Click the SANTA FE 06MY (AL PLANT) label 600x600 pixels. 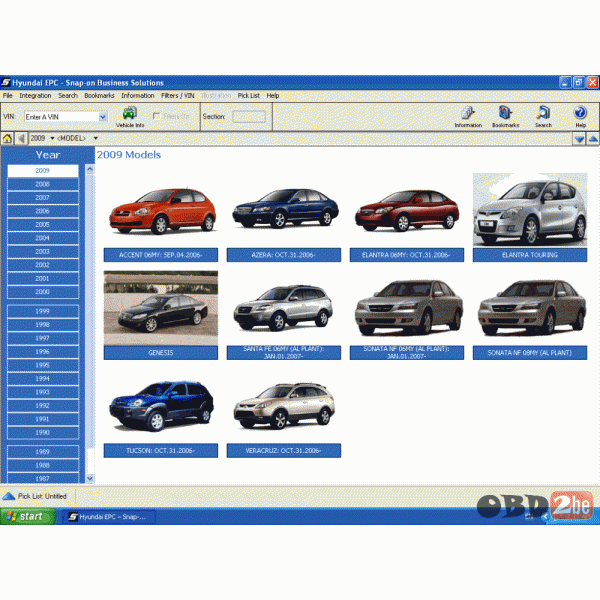pyautogui.click(x=284, y=353)
